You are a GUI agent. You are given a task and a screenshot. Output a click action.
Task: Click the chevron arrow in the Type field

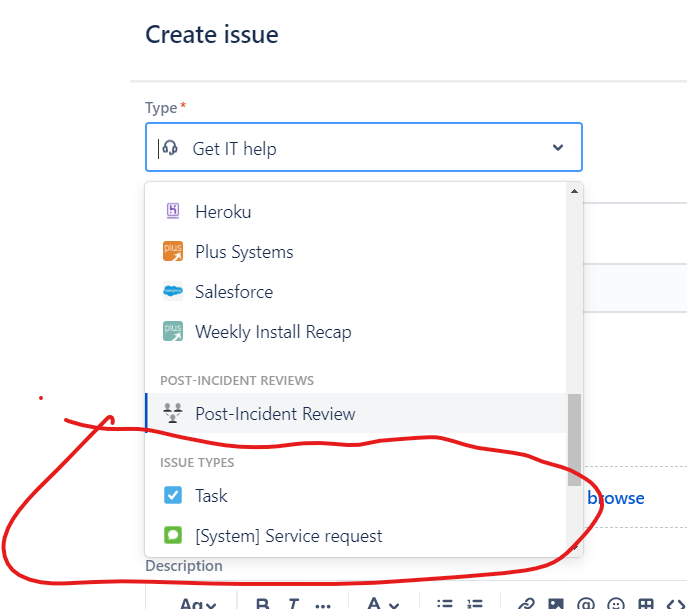(x=558, y=147)
